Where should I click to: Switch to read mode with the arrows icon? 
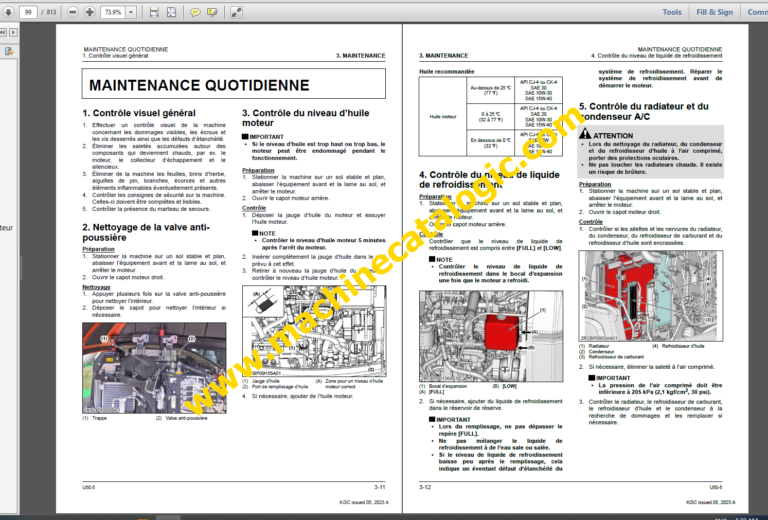[236, 12]
